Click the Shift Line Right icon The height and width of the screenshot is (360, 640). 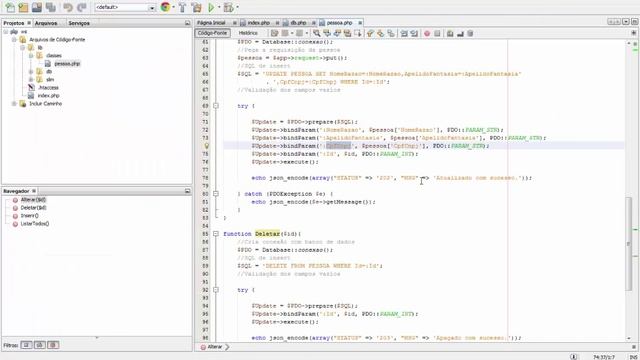[x=414, y=33]
